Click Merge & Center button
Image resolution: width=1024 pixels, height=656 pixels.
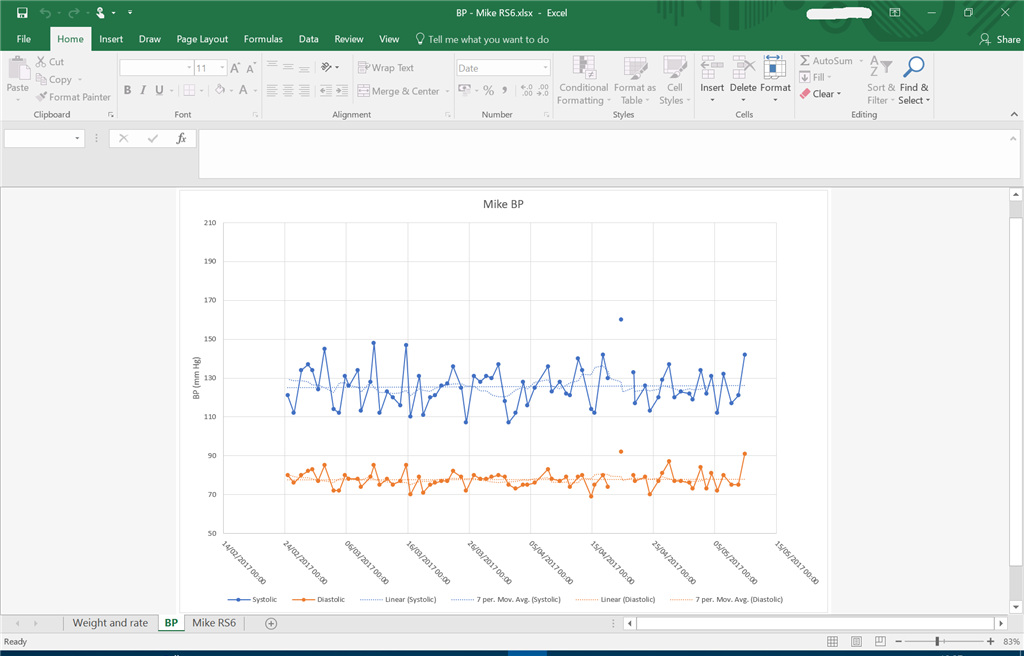click(x=399, y=91)
